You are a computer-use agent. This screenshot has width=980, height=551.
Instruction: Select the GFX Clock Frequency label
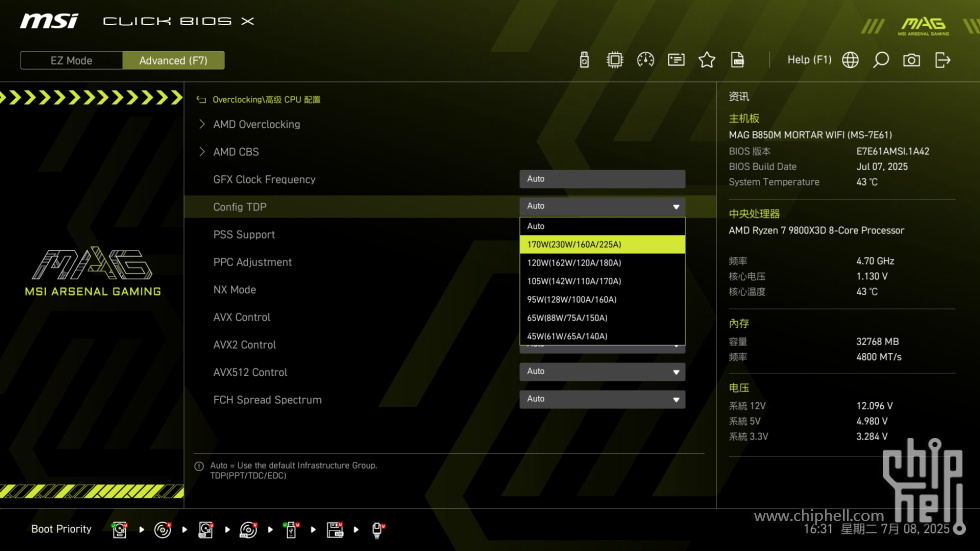[264, 179]
